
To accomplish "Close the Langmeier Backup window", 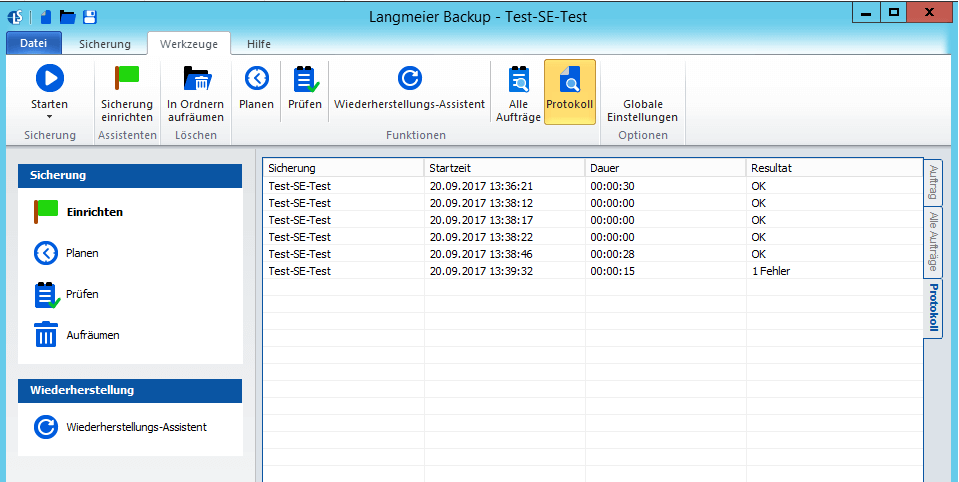I will (929, 12).
